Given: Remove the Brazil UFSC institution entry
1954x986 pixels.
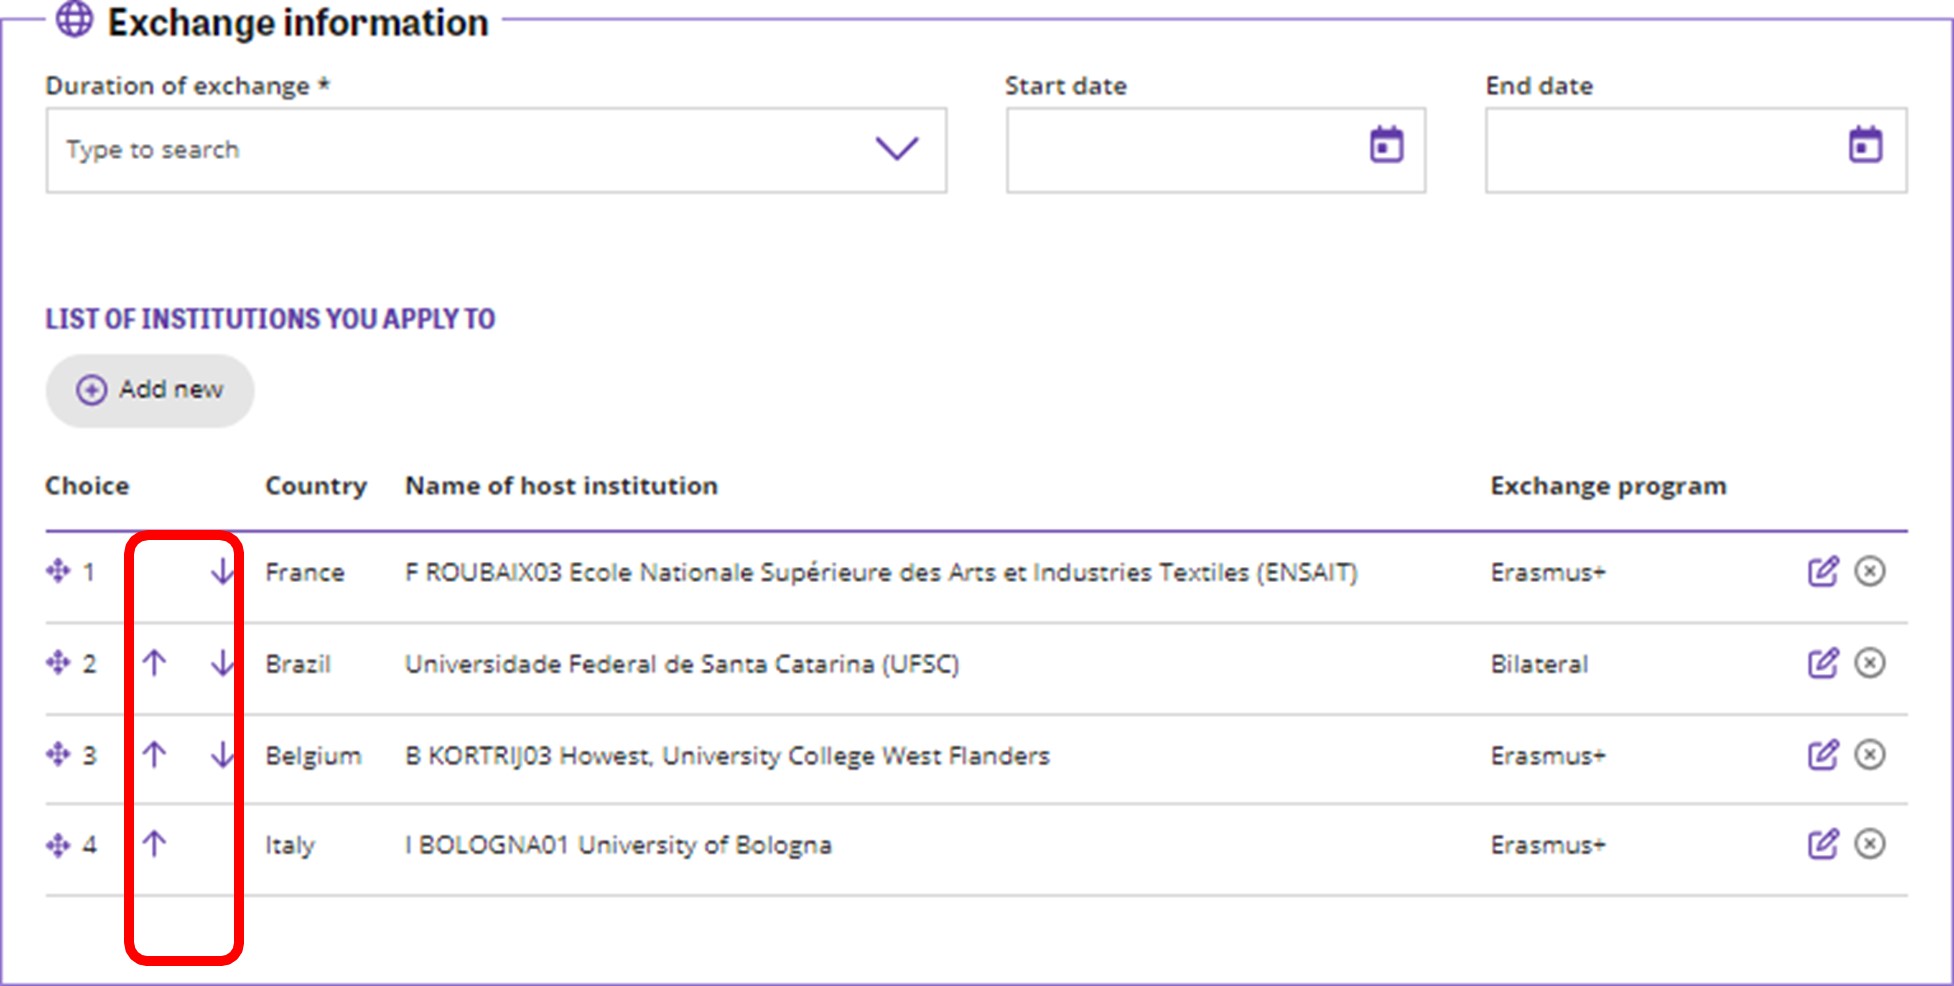Looking at the screenshot, I should click(x=1870, y=663).
